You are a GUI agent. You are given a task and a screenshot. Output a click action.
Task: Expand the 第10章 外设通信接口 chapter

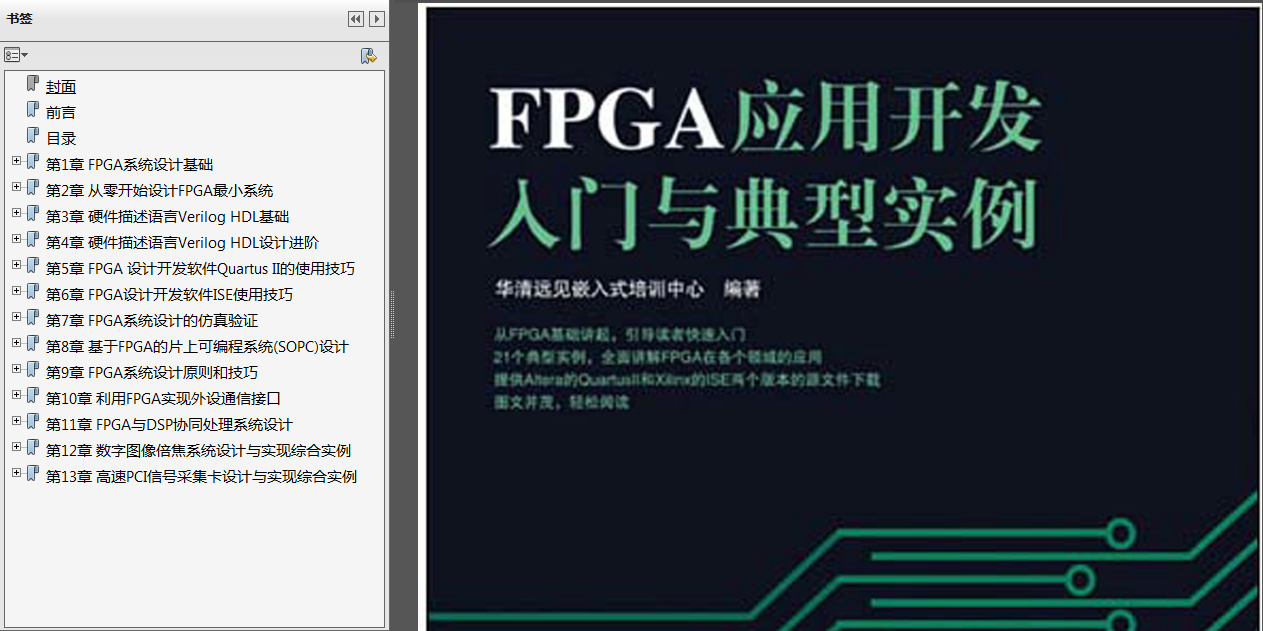coord(16,394)
